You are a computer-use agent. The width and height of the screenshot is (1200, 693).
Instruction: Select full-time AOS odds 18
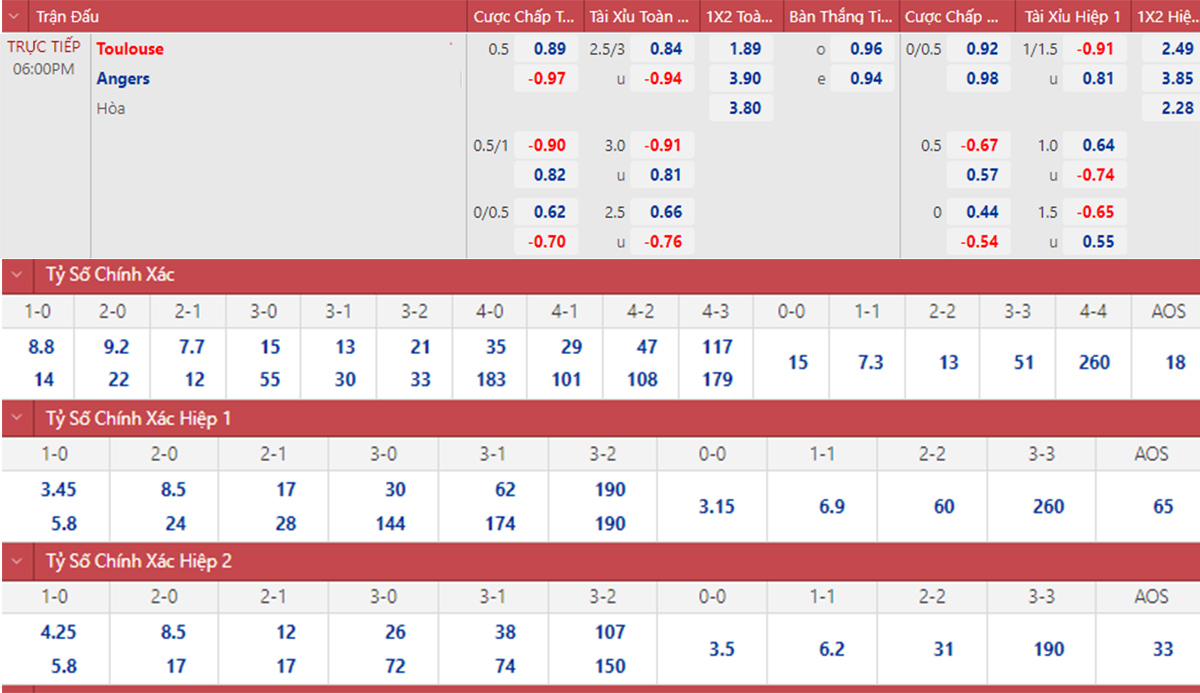(1175, 362)
